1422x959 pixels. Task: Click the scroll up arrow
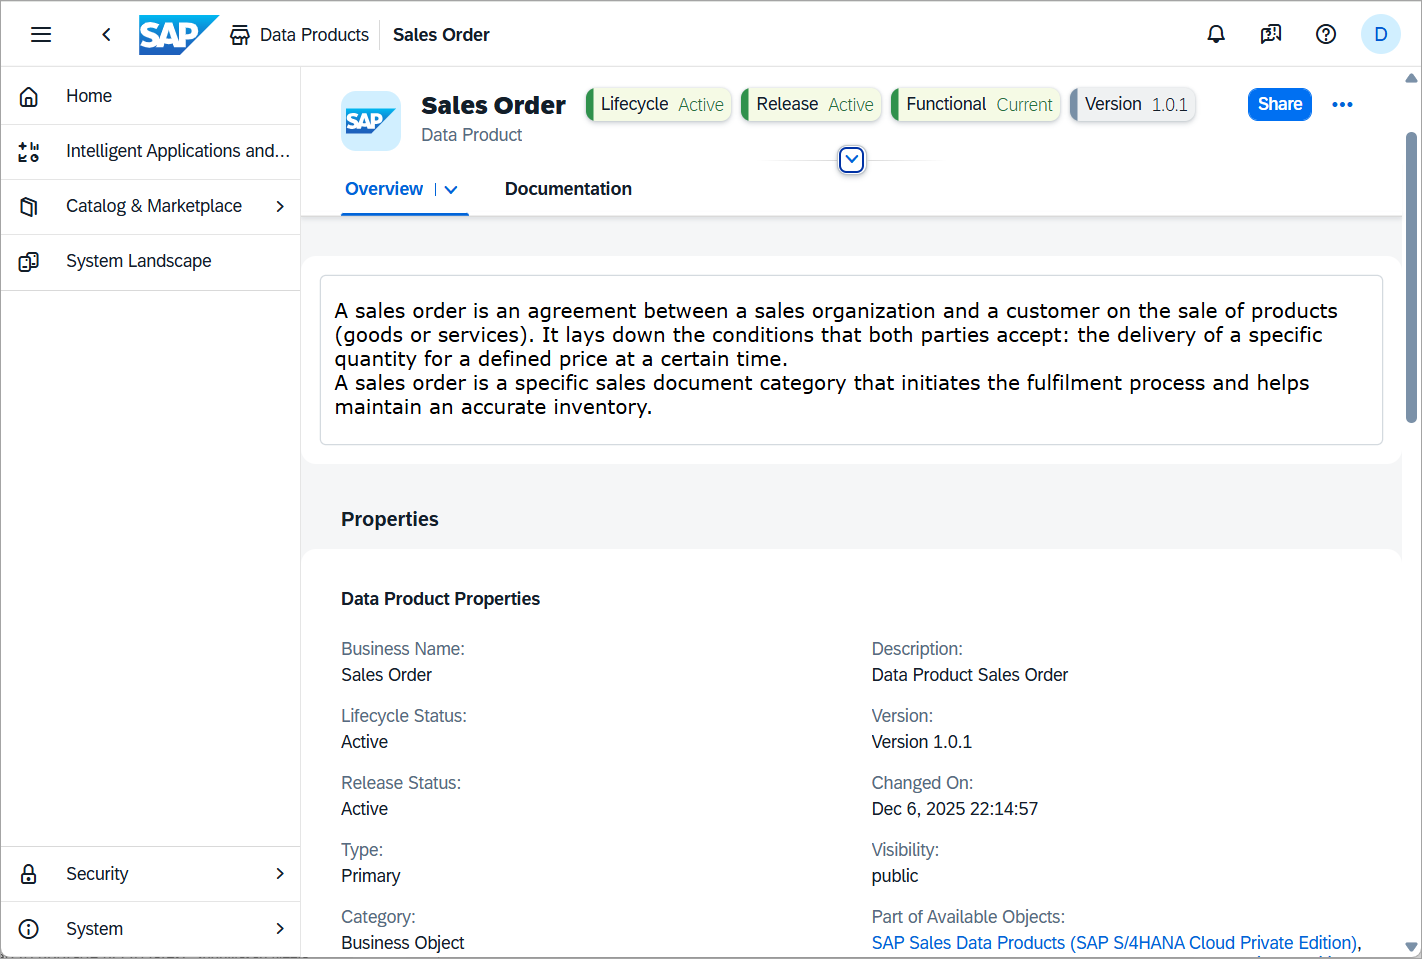pyautogui.click(x=1411, y=78)
